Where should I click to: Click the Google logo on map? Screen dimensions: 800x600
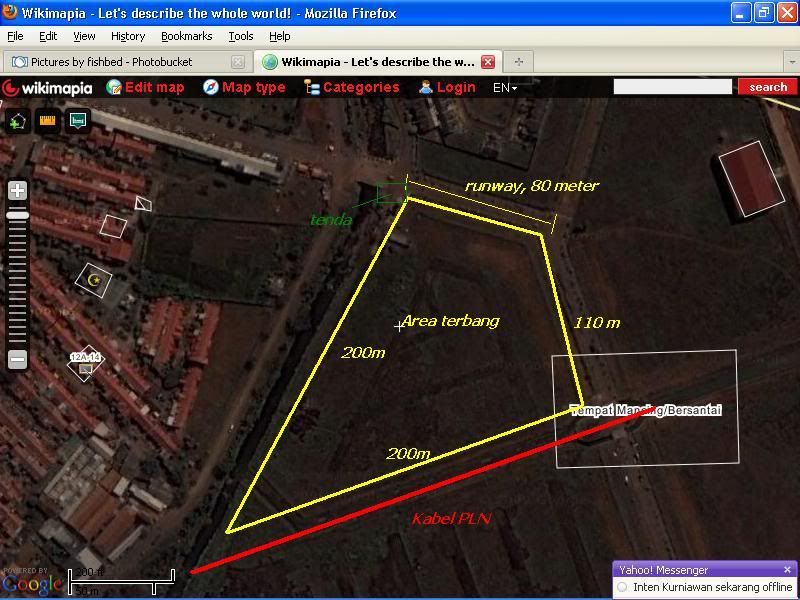click(x=31, y=585)
